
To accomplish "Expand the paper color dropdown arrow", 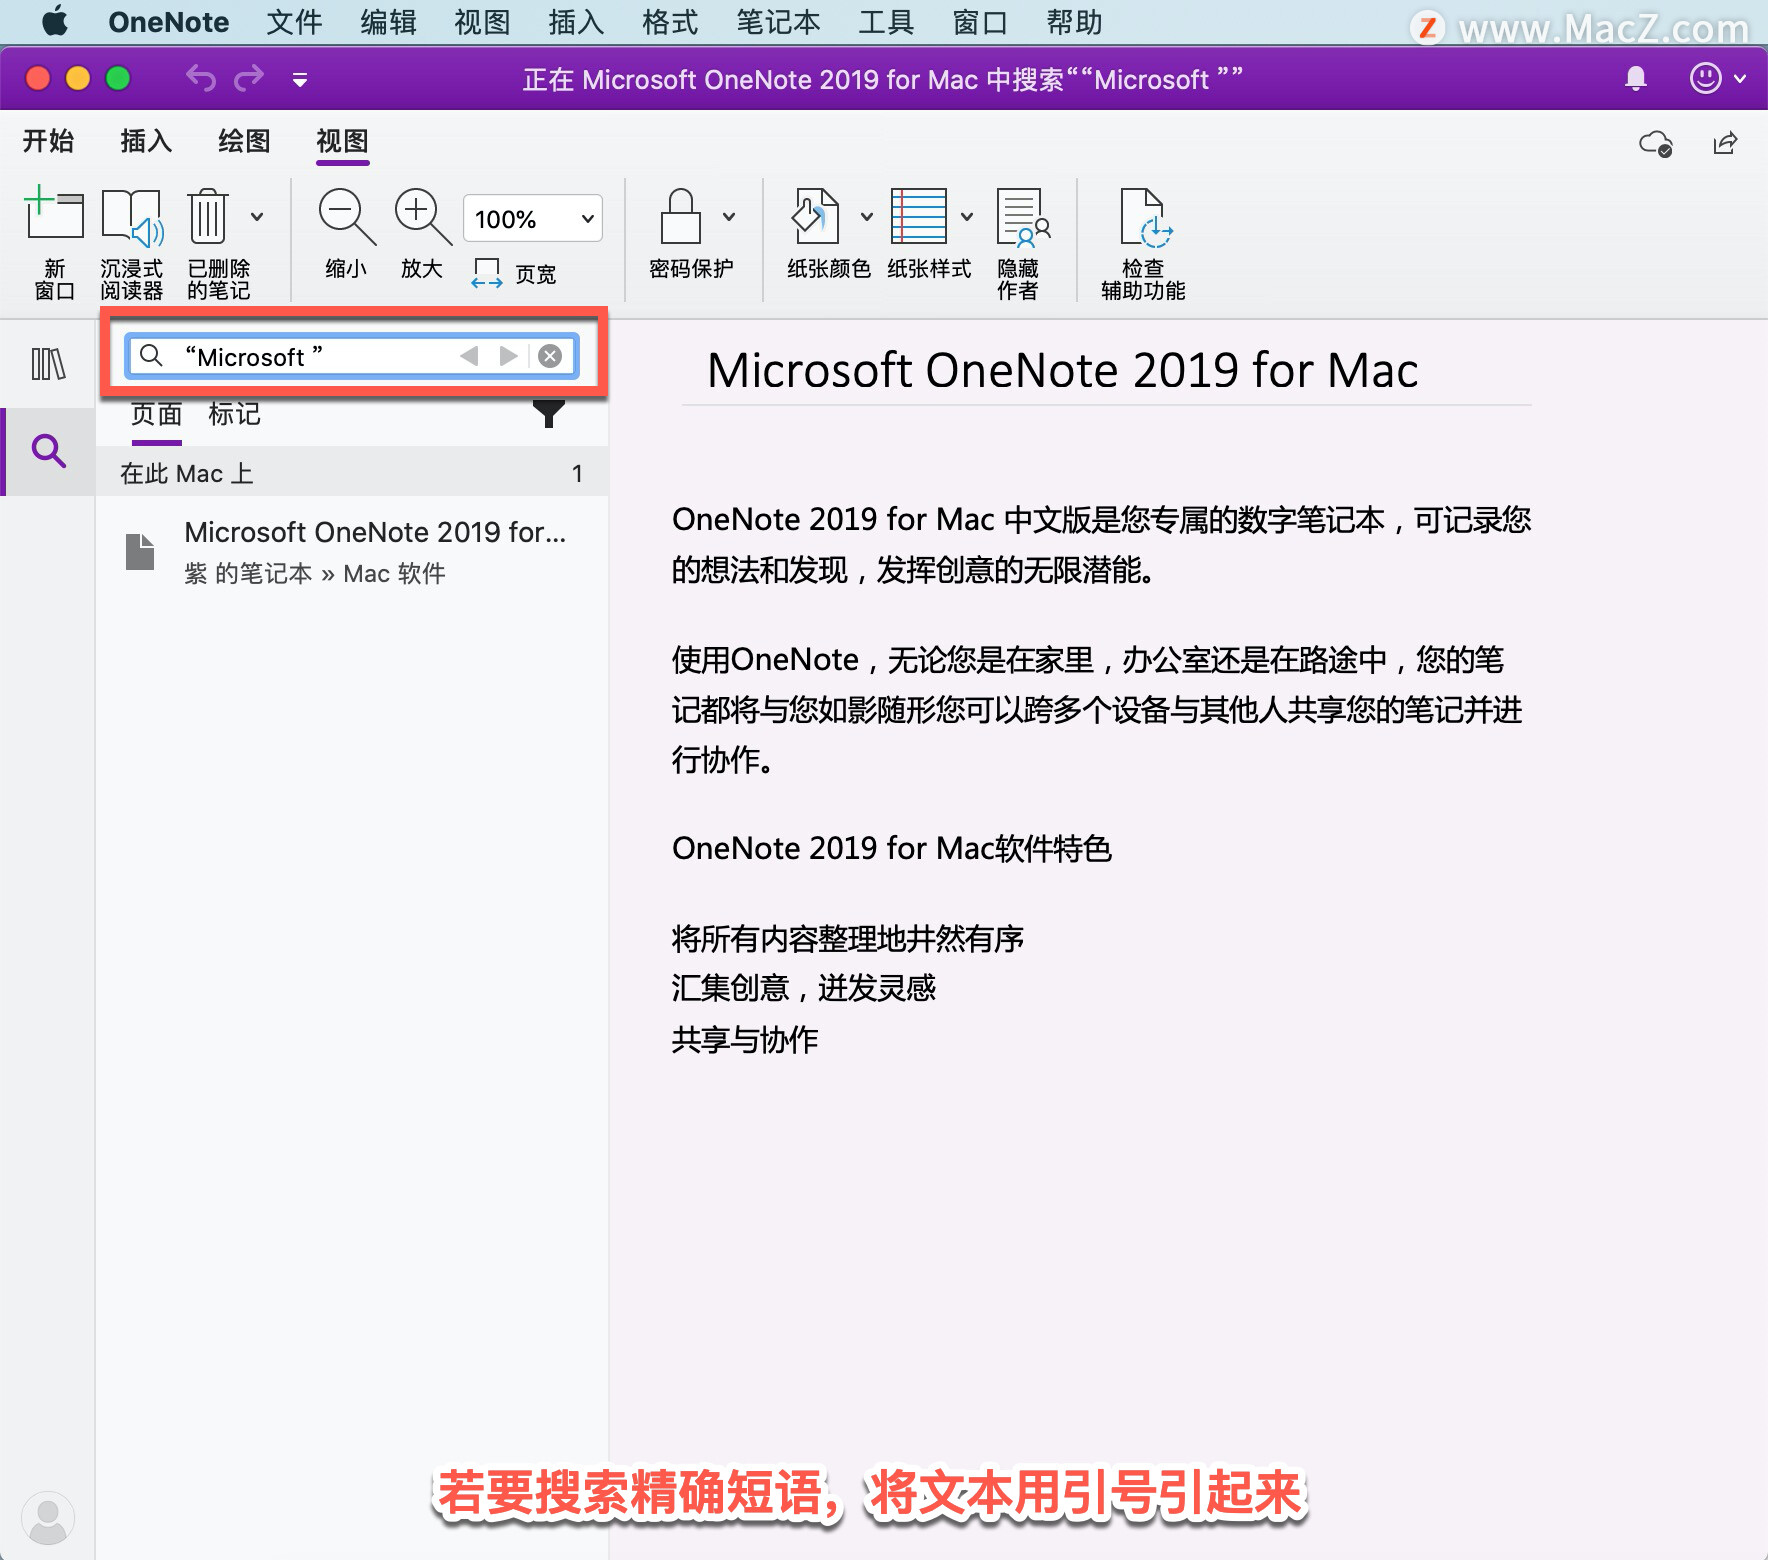I will tap(867, 216).
